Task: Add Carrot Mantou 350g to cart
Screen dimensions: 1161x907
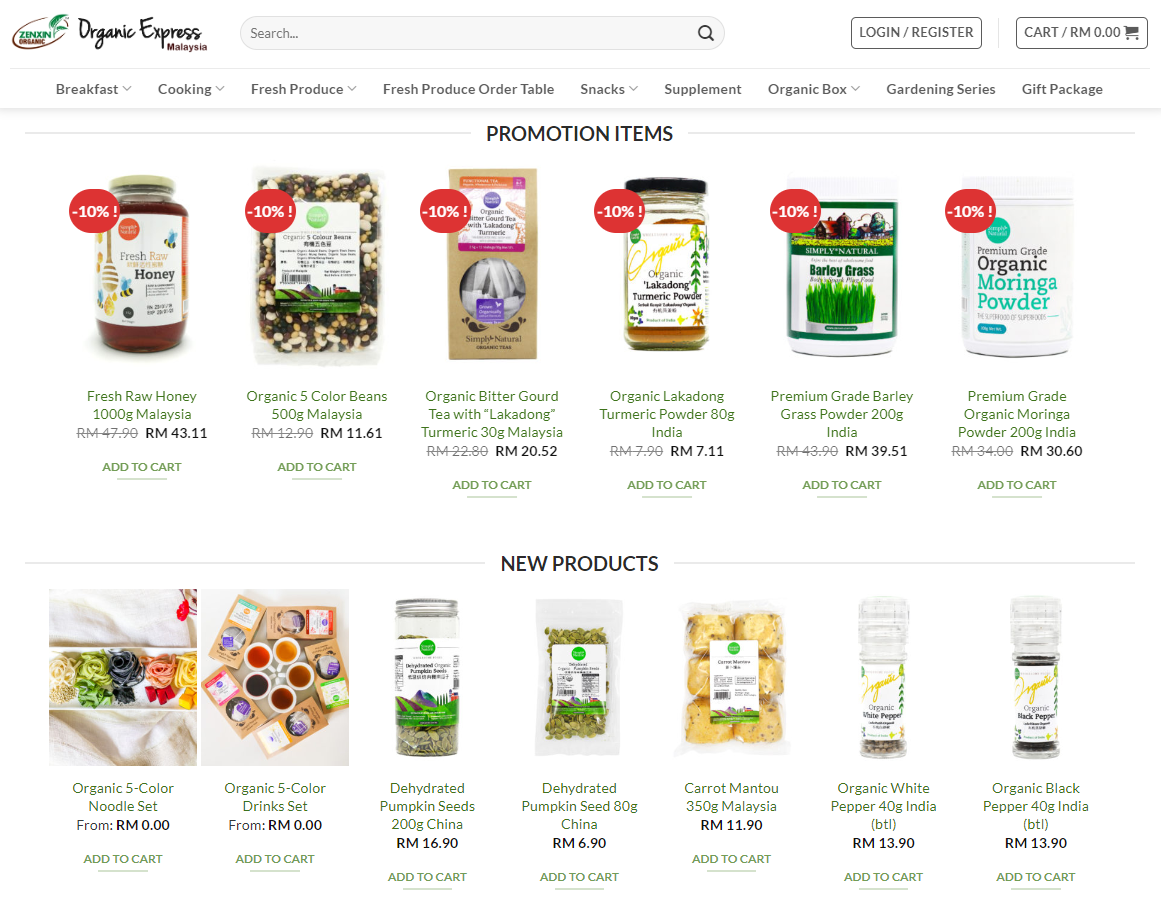Action: pyautogui.click(x=731, y=859)
